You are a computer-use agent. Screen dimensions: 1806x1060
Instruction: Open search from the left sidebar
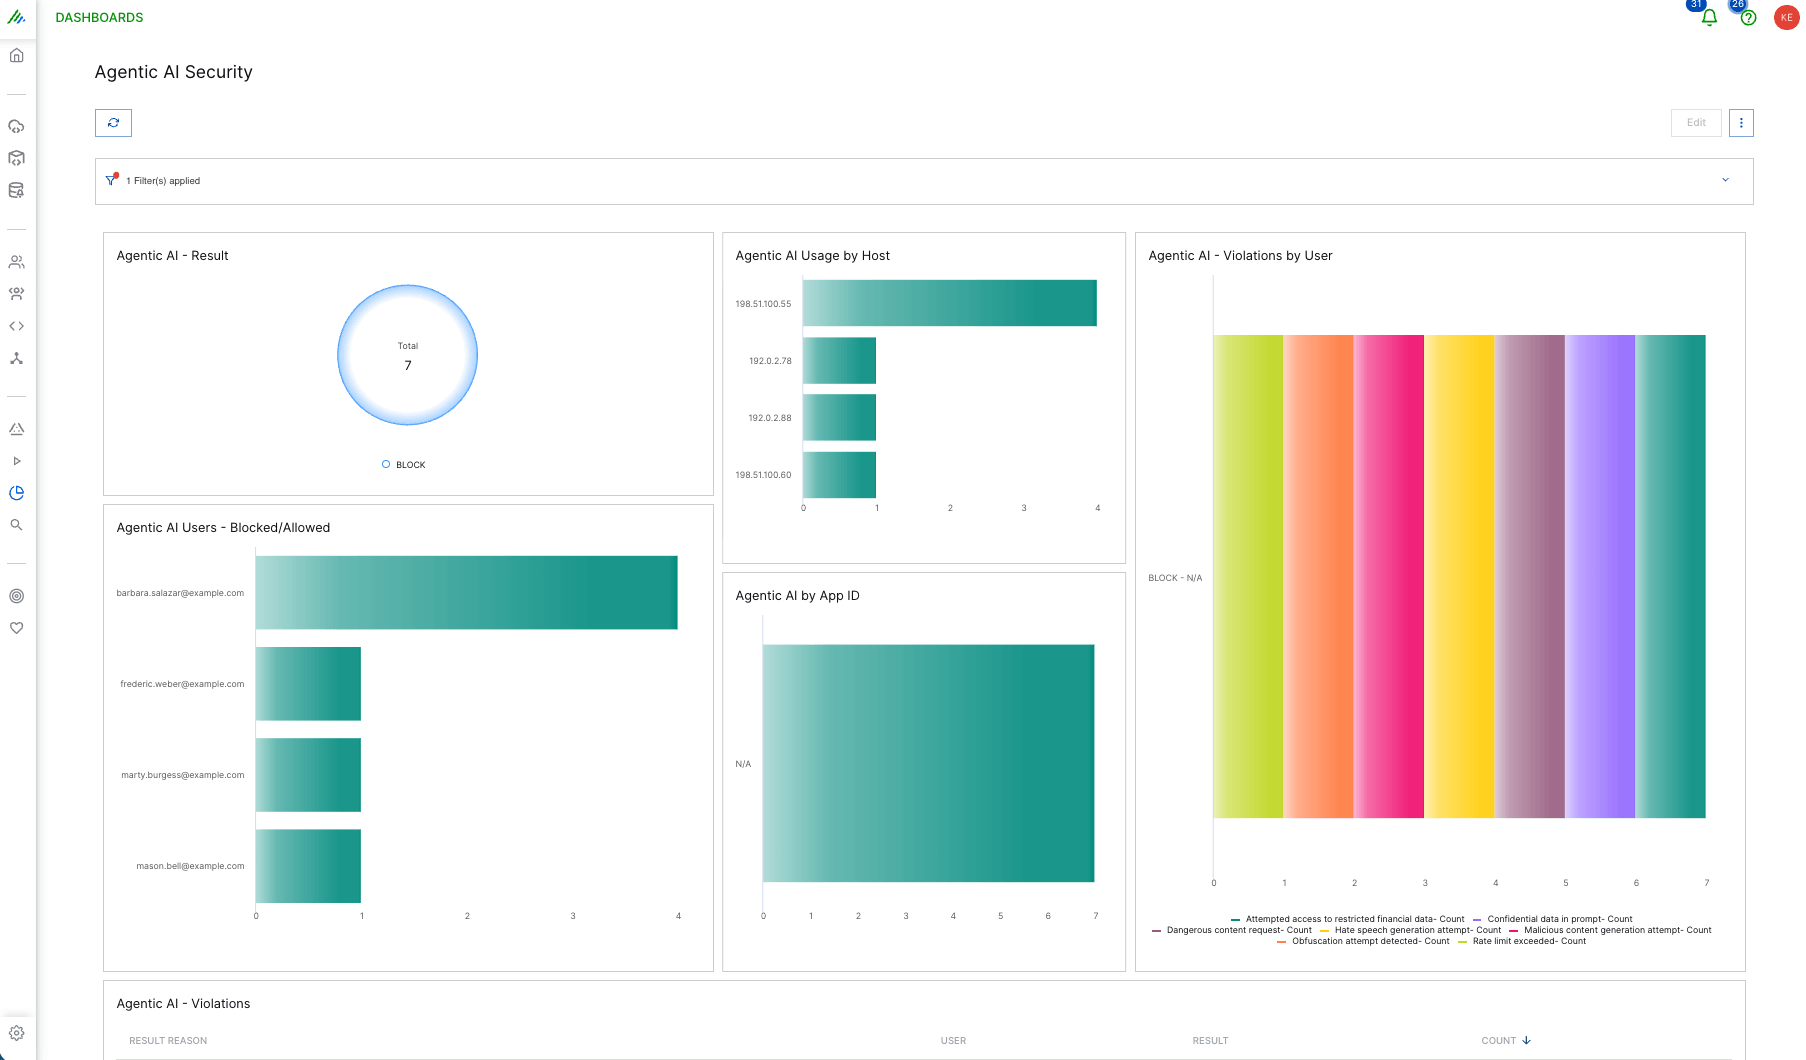(16, 524)
